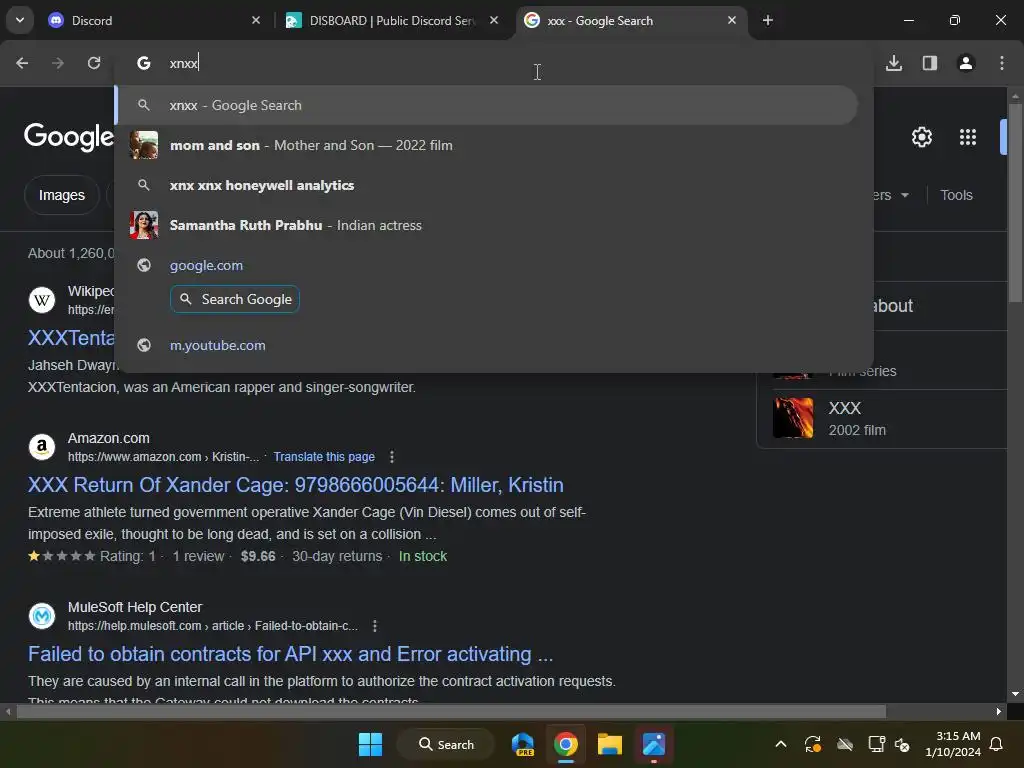Click the Amazon.com result favicon
This screenshot has width=1024, height=768.
[x=42, y=447]
